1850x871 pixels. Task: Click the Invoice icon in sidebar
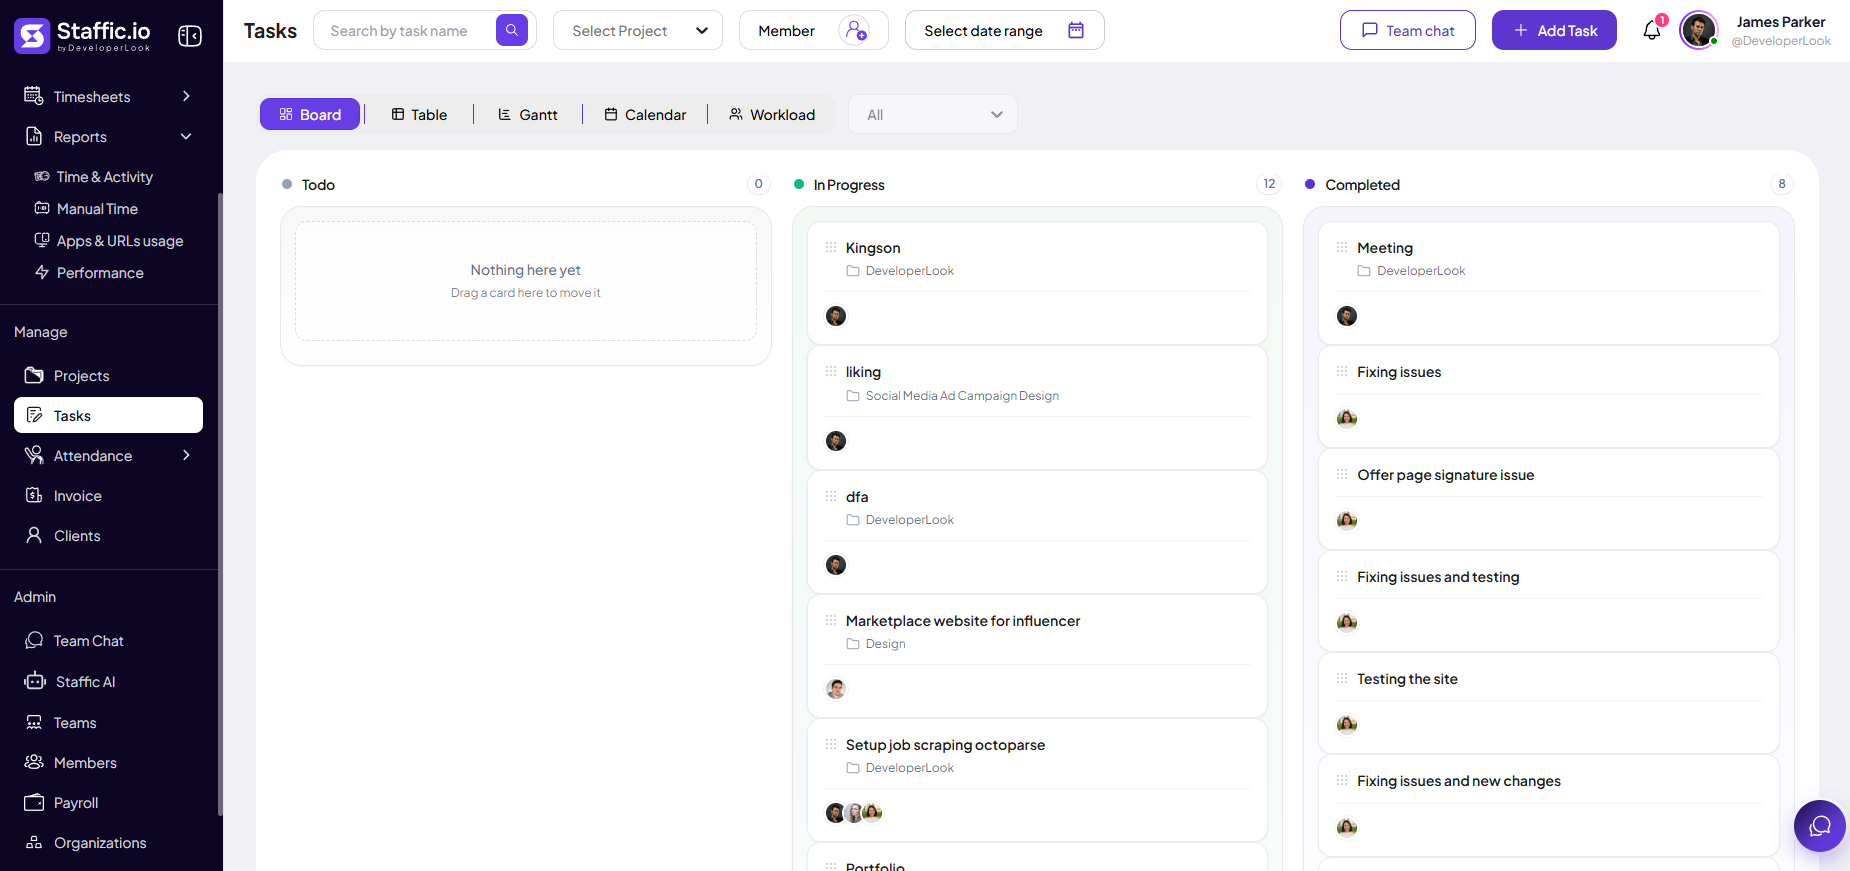[x=34, y=495]
